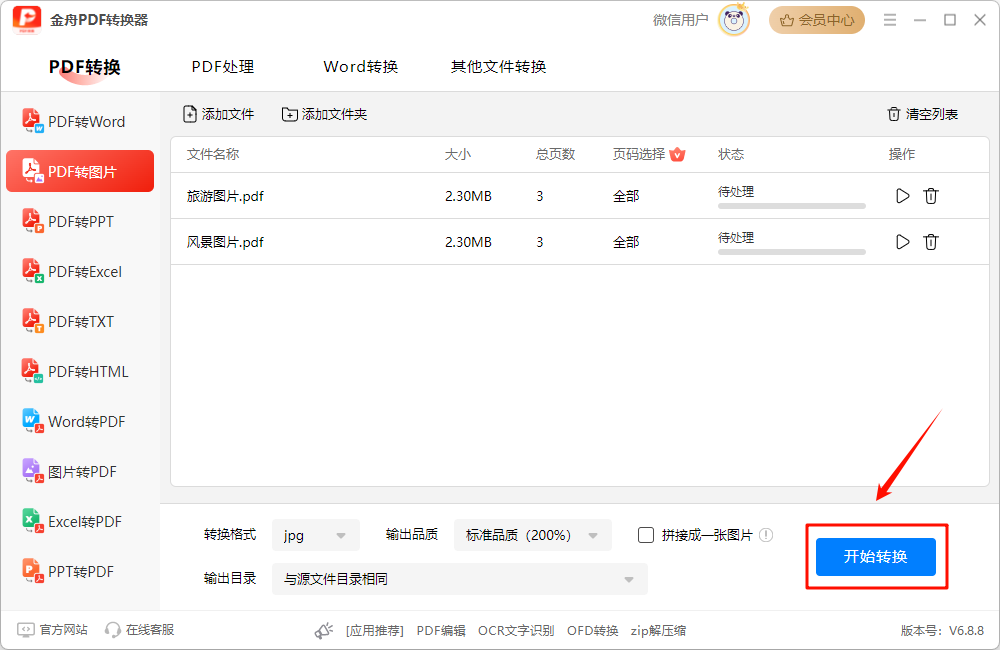Switch to the 其他文件转换 tab
Viewport: 1000px width, 650px height.
(x=498, y=66)
